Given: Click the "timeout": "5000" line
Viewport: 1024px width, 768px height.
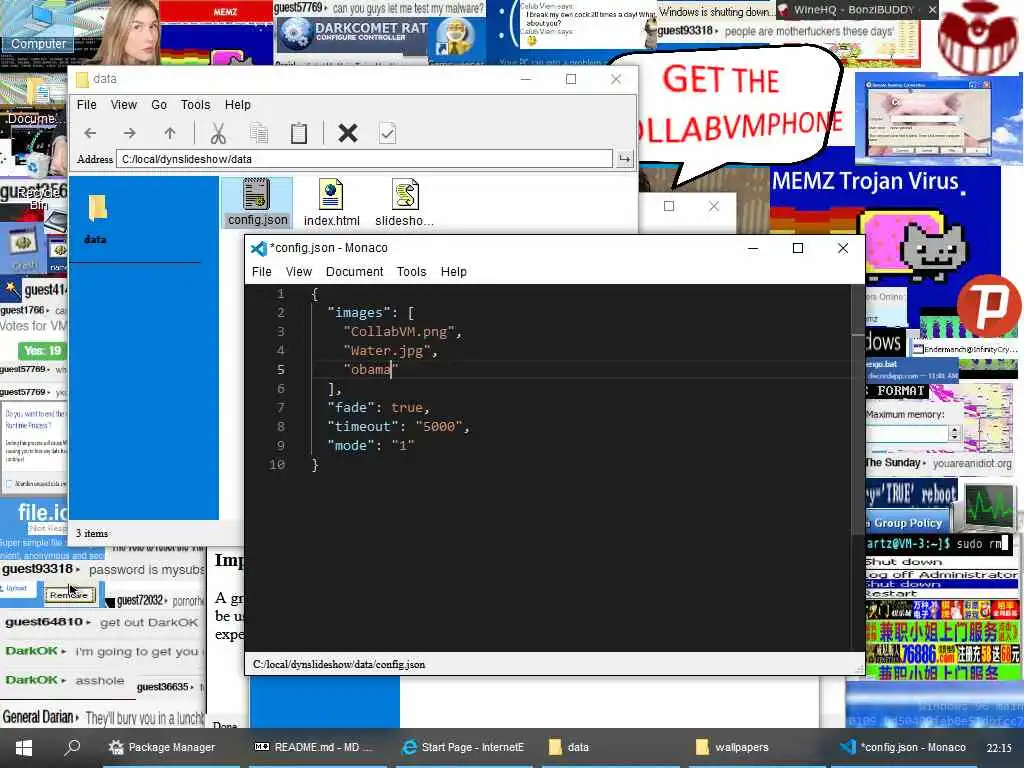Looking at the screenshot, I should (398, 426).
